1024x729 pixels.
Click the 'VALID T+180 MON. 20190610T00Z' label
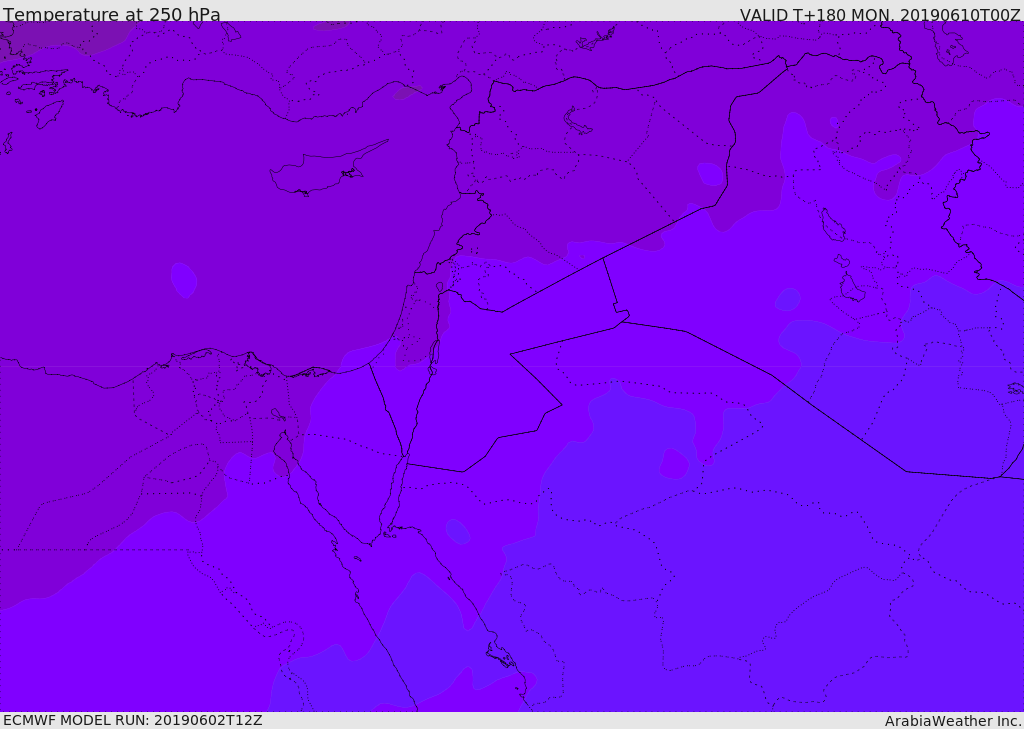880,14
